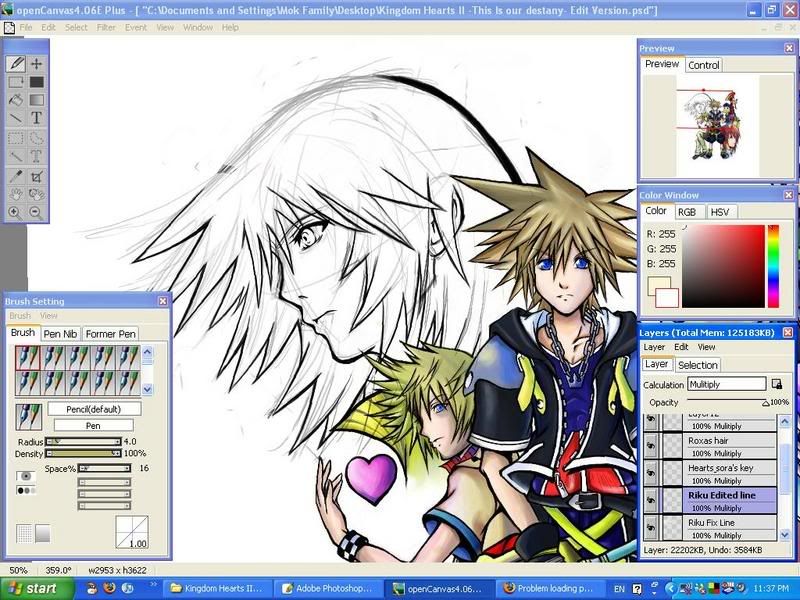The image size is (800, 600).
Task: Select the rotate canvas hand tool
Action: pyautogui.click(x=36, y=194)
